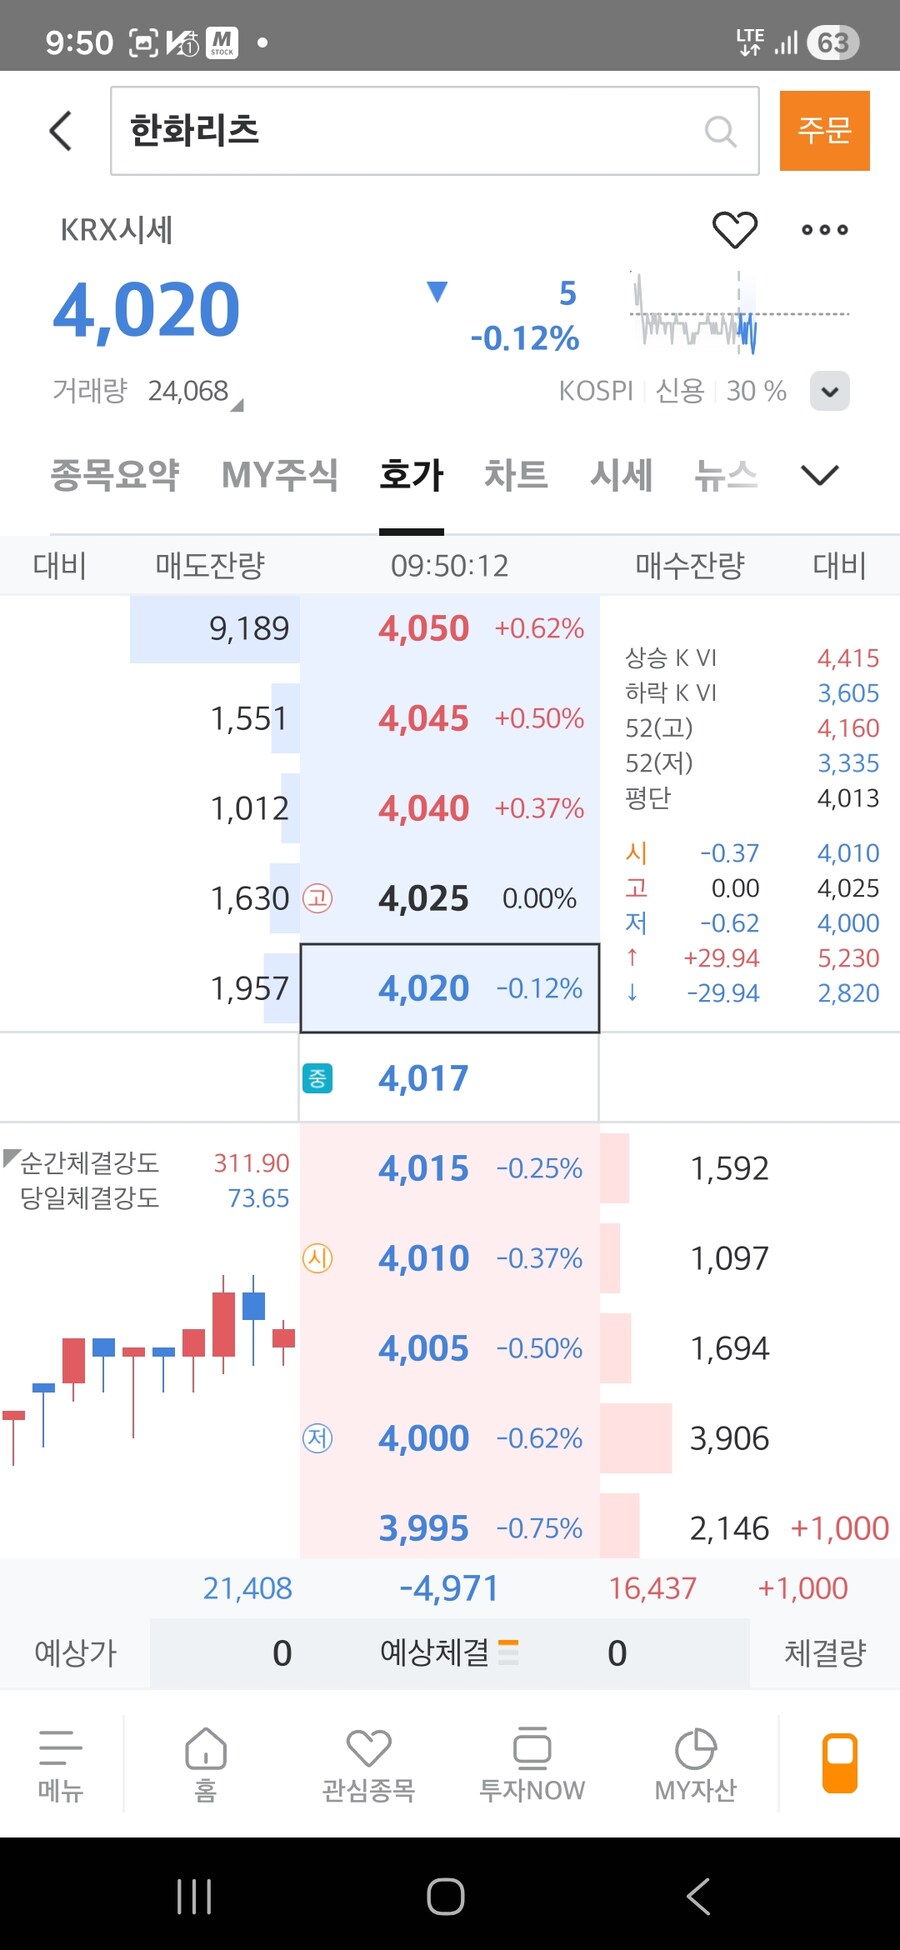900x1950 pixels.
Task: Open the 시세 quotes tab
Action: pyautogui.click(x=621, y=477)
